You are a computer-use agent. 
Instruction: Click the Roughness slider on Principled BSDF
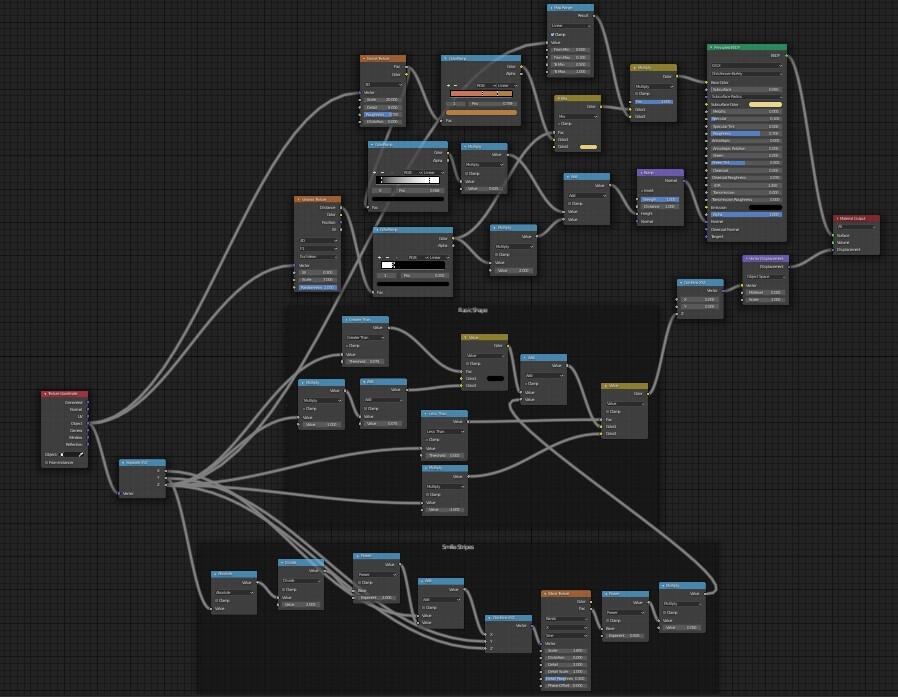[747, 133]
